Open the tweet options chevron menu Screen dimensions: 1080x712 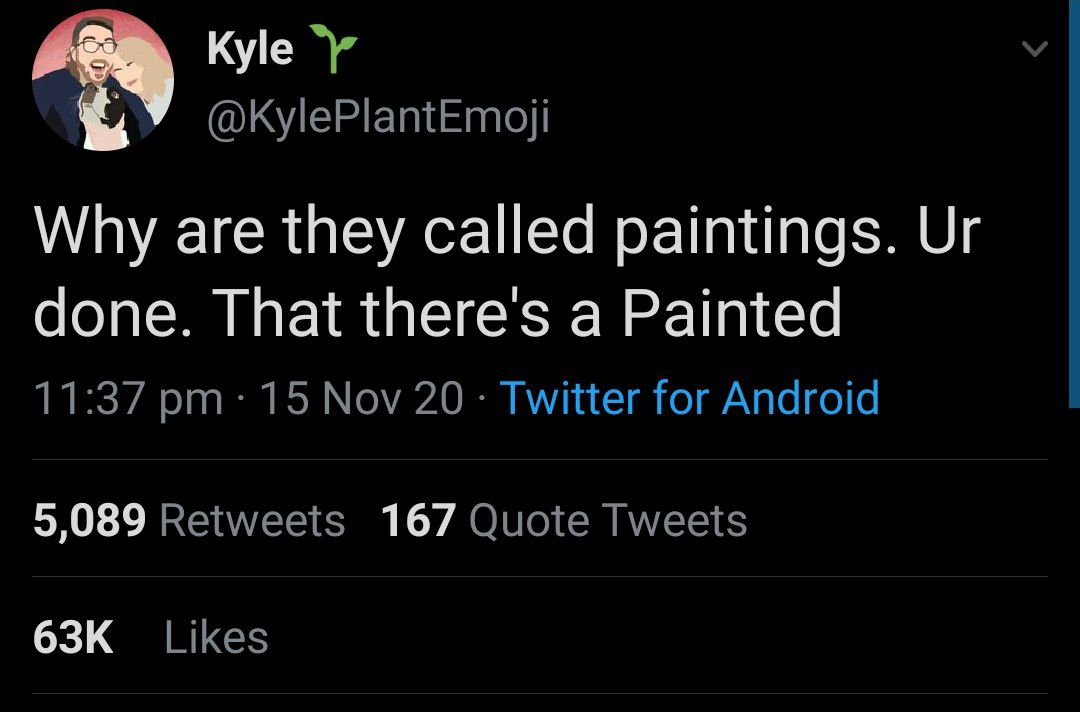1037,48
